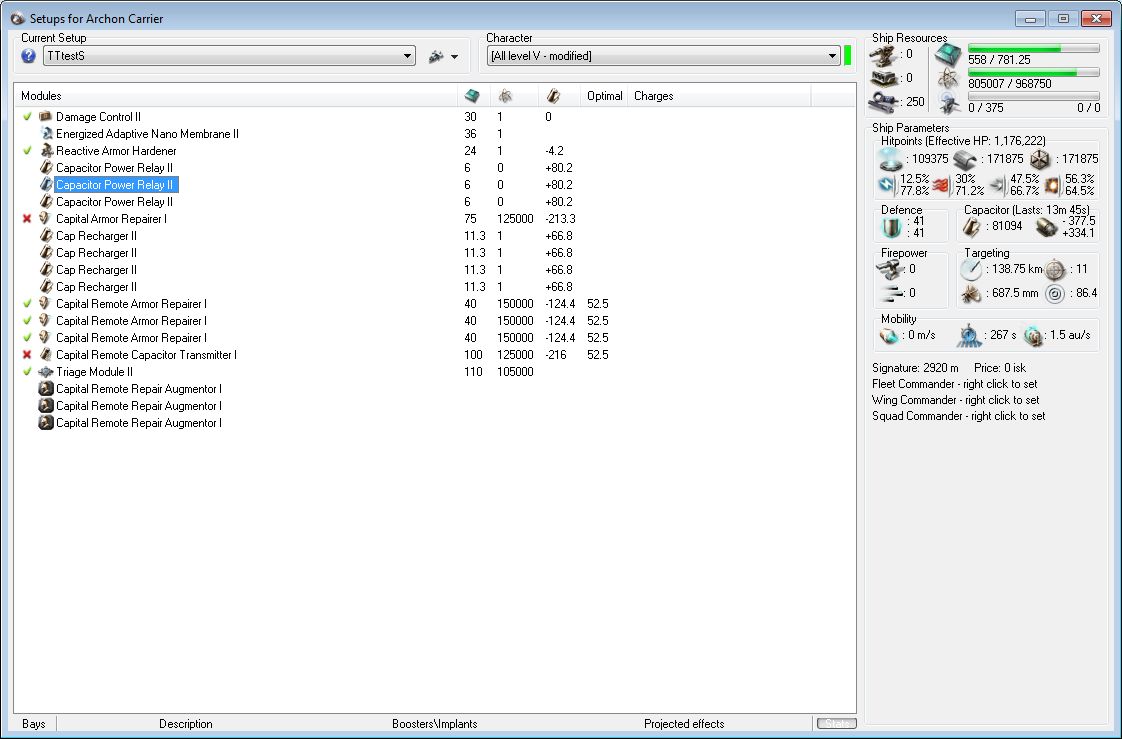1122x739 pixels.
Task: Click the Stats button at bottom right
Action: pos(836,724)
